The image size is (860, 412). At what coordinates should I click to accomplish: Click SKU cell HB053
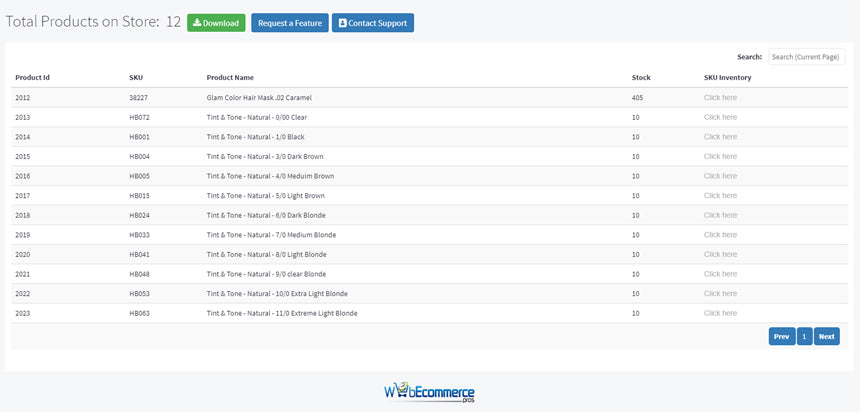139,294
